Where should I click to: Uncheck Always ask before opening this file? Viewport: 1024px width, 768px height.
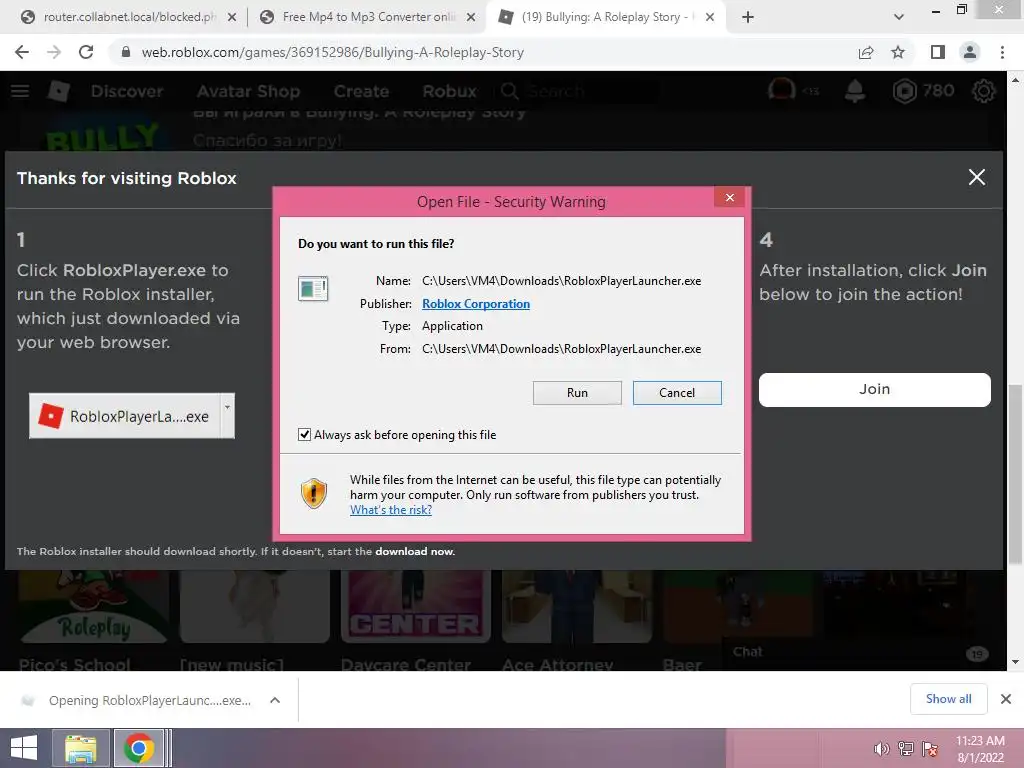tap(304, 434)
